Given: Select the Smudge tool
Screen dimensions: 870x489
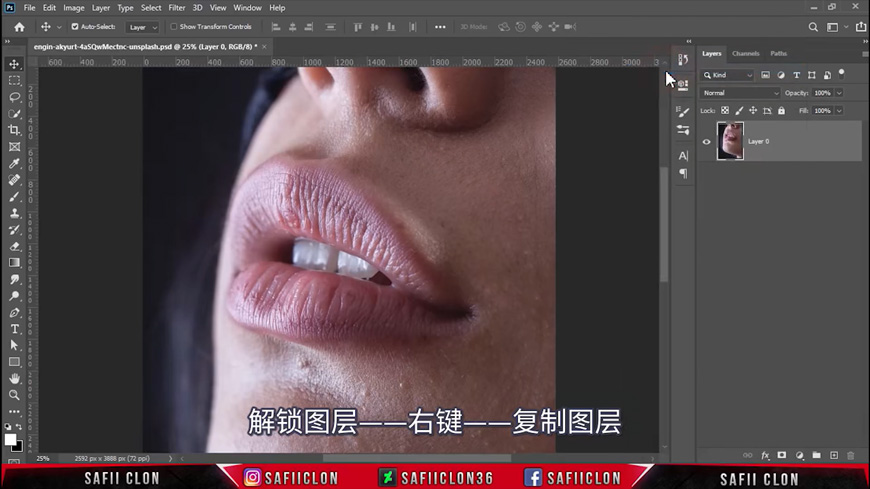Looking at the screenshot, I should point(14,279).
